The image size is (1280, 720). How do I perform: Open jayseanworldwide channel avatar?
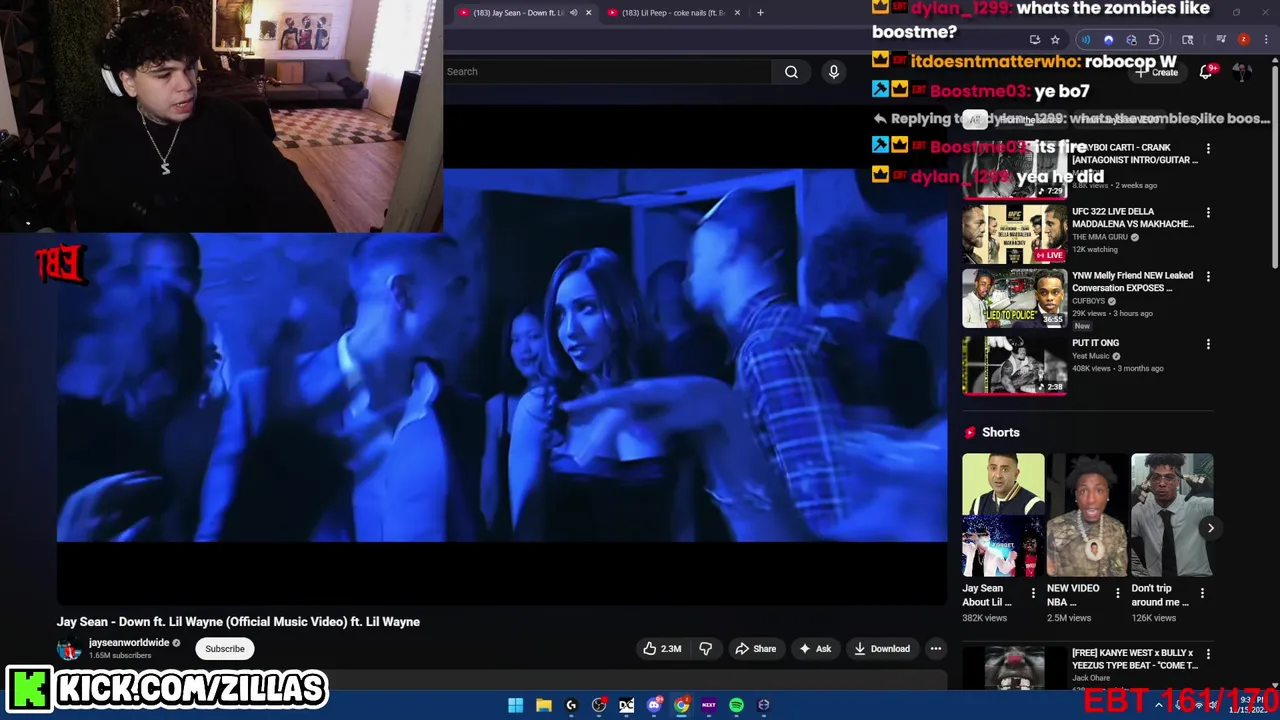[x=69, y=649]
